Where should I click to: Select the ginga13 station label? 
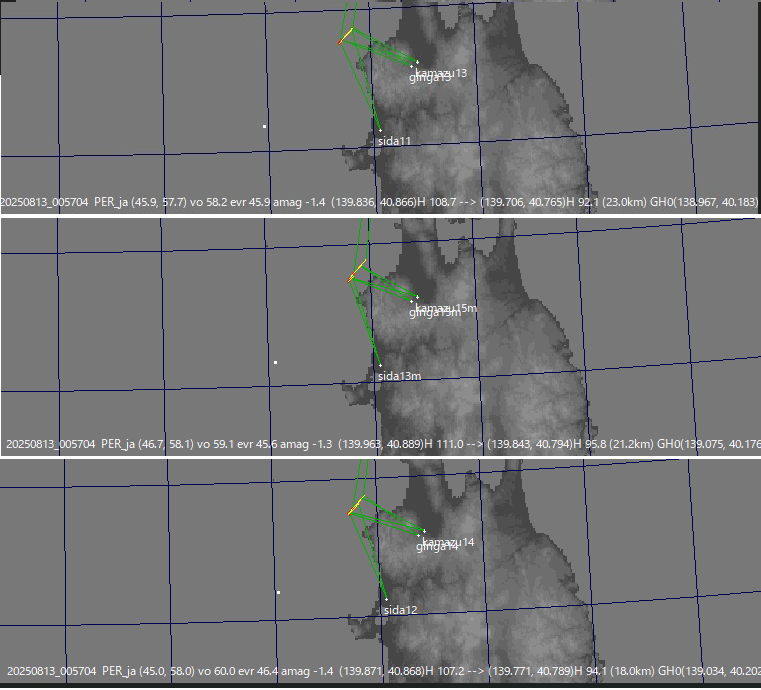click(x=430, y=78)
